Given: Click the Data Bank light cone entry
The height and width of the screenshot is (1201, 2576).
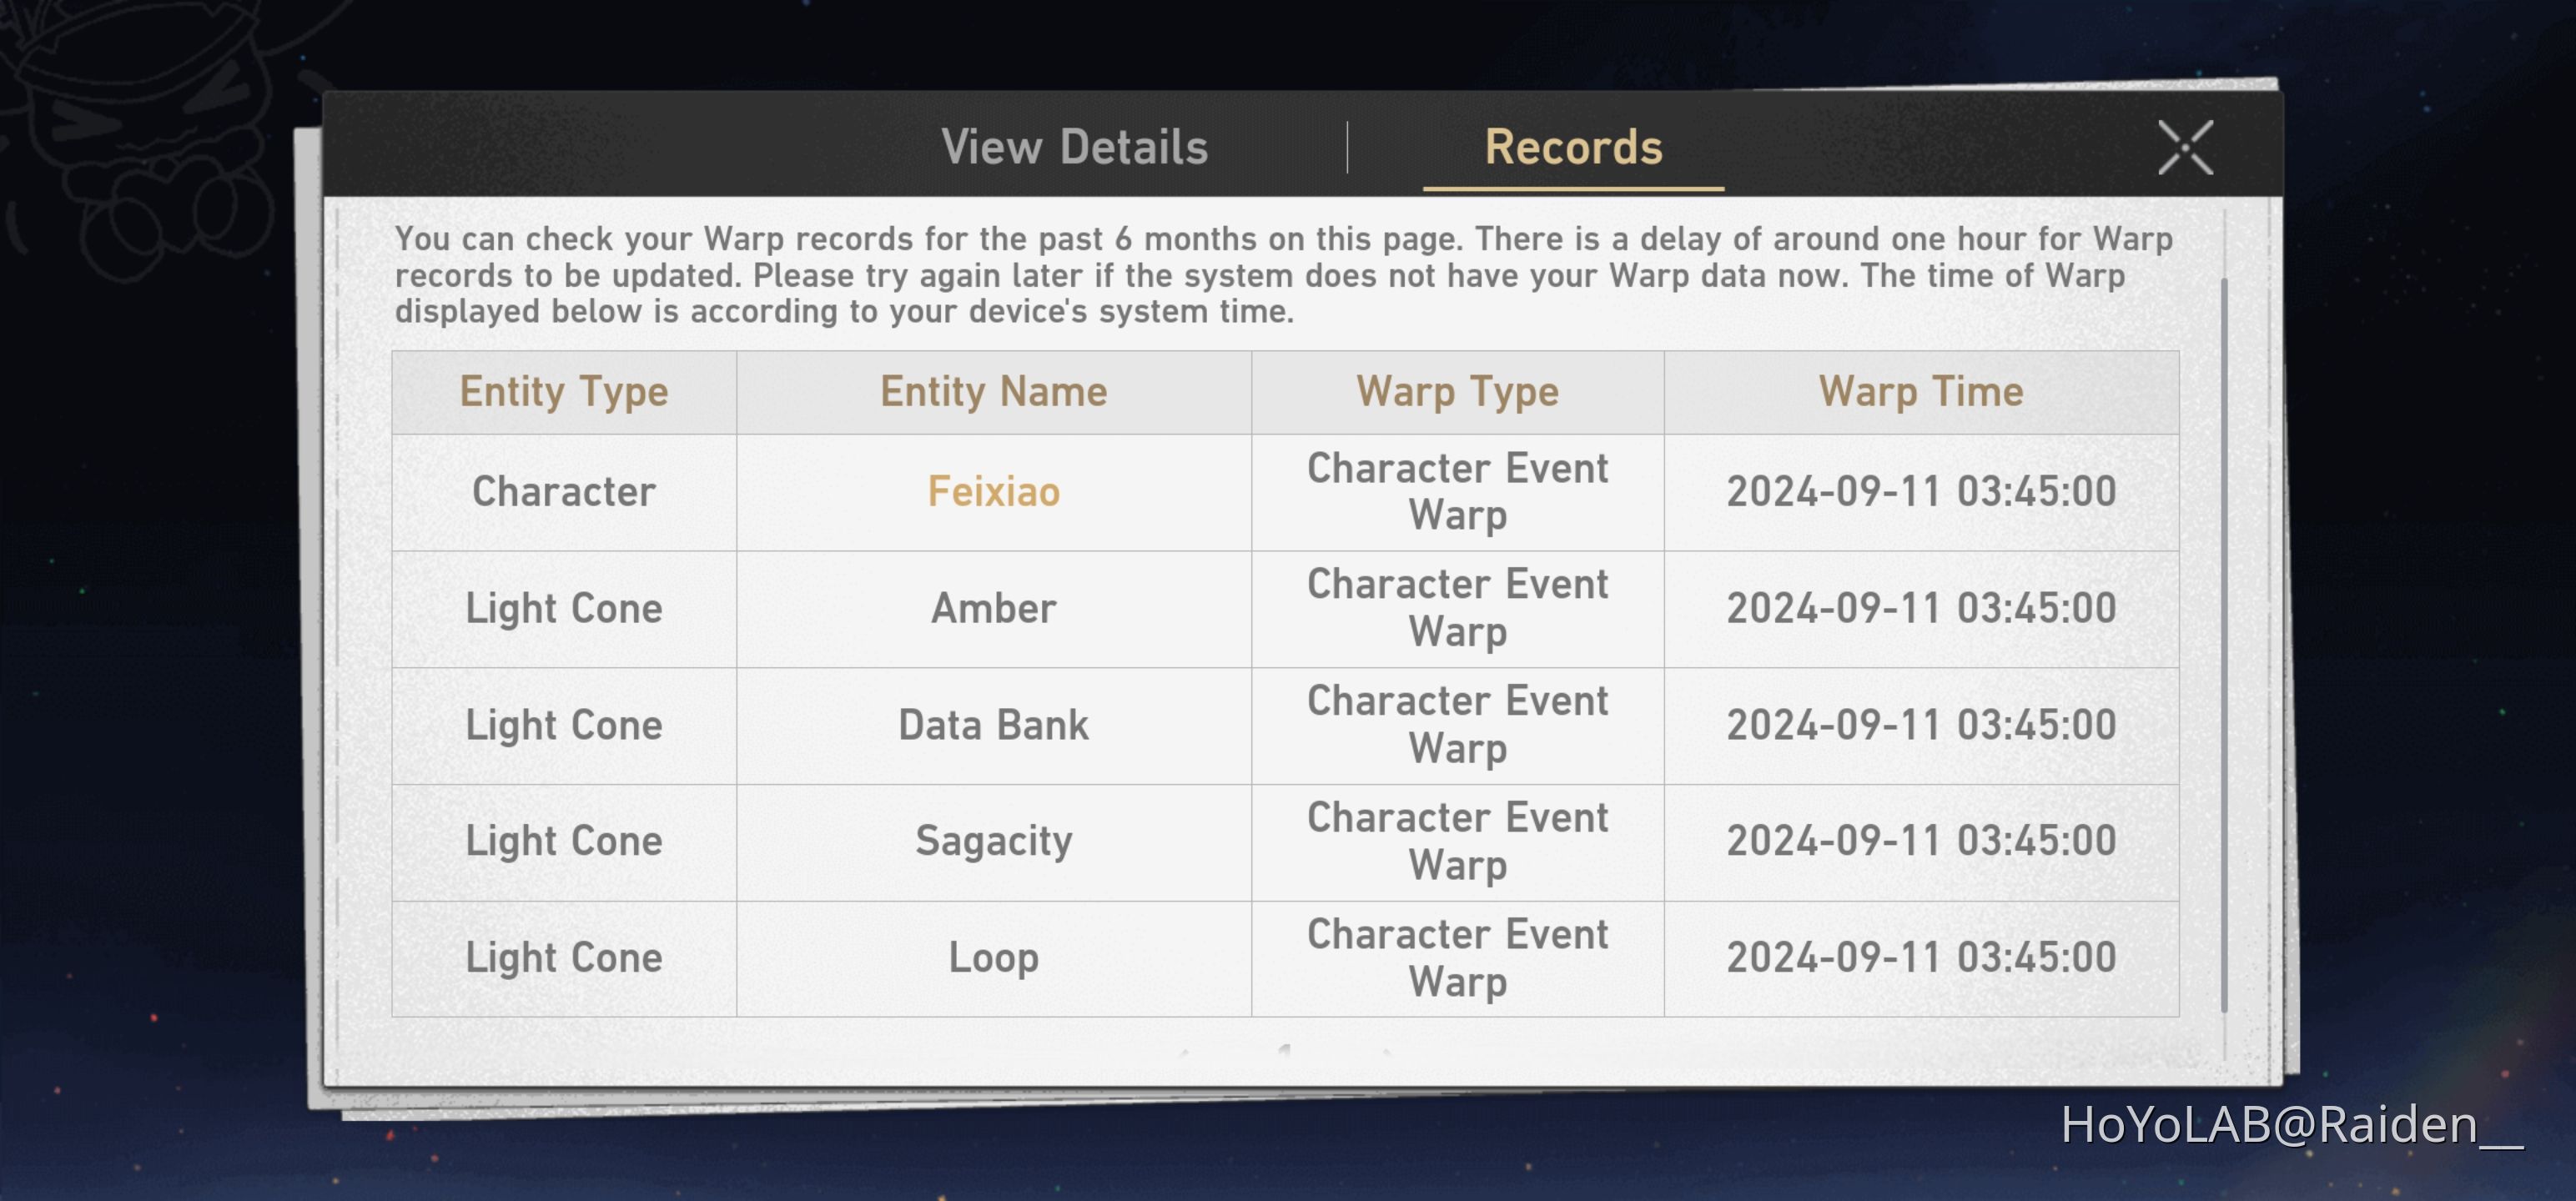Looking at the screenshot, I should click(x=993, y=725).
